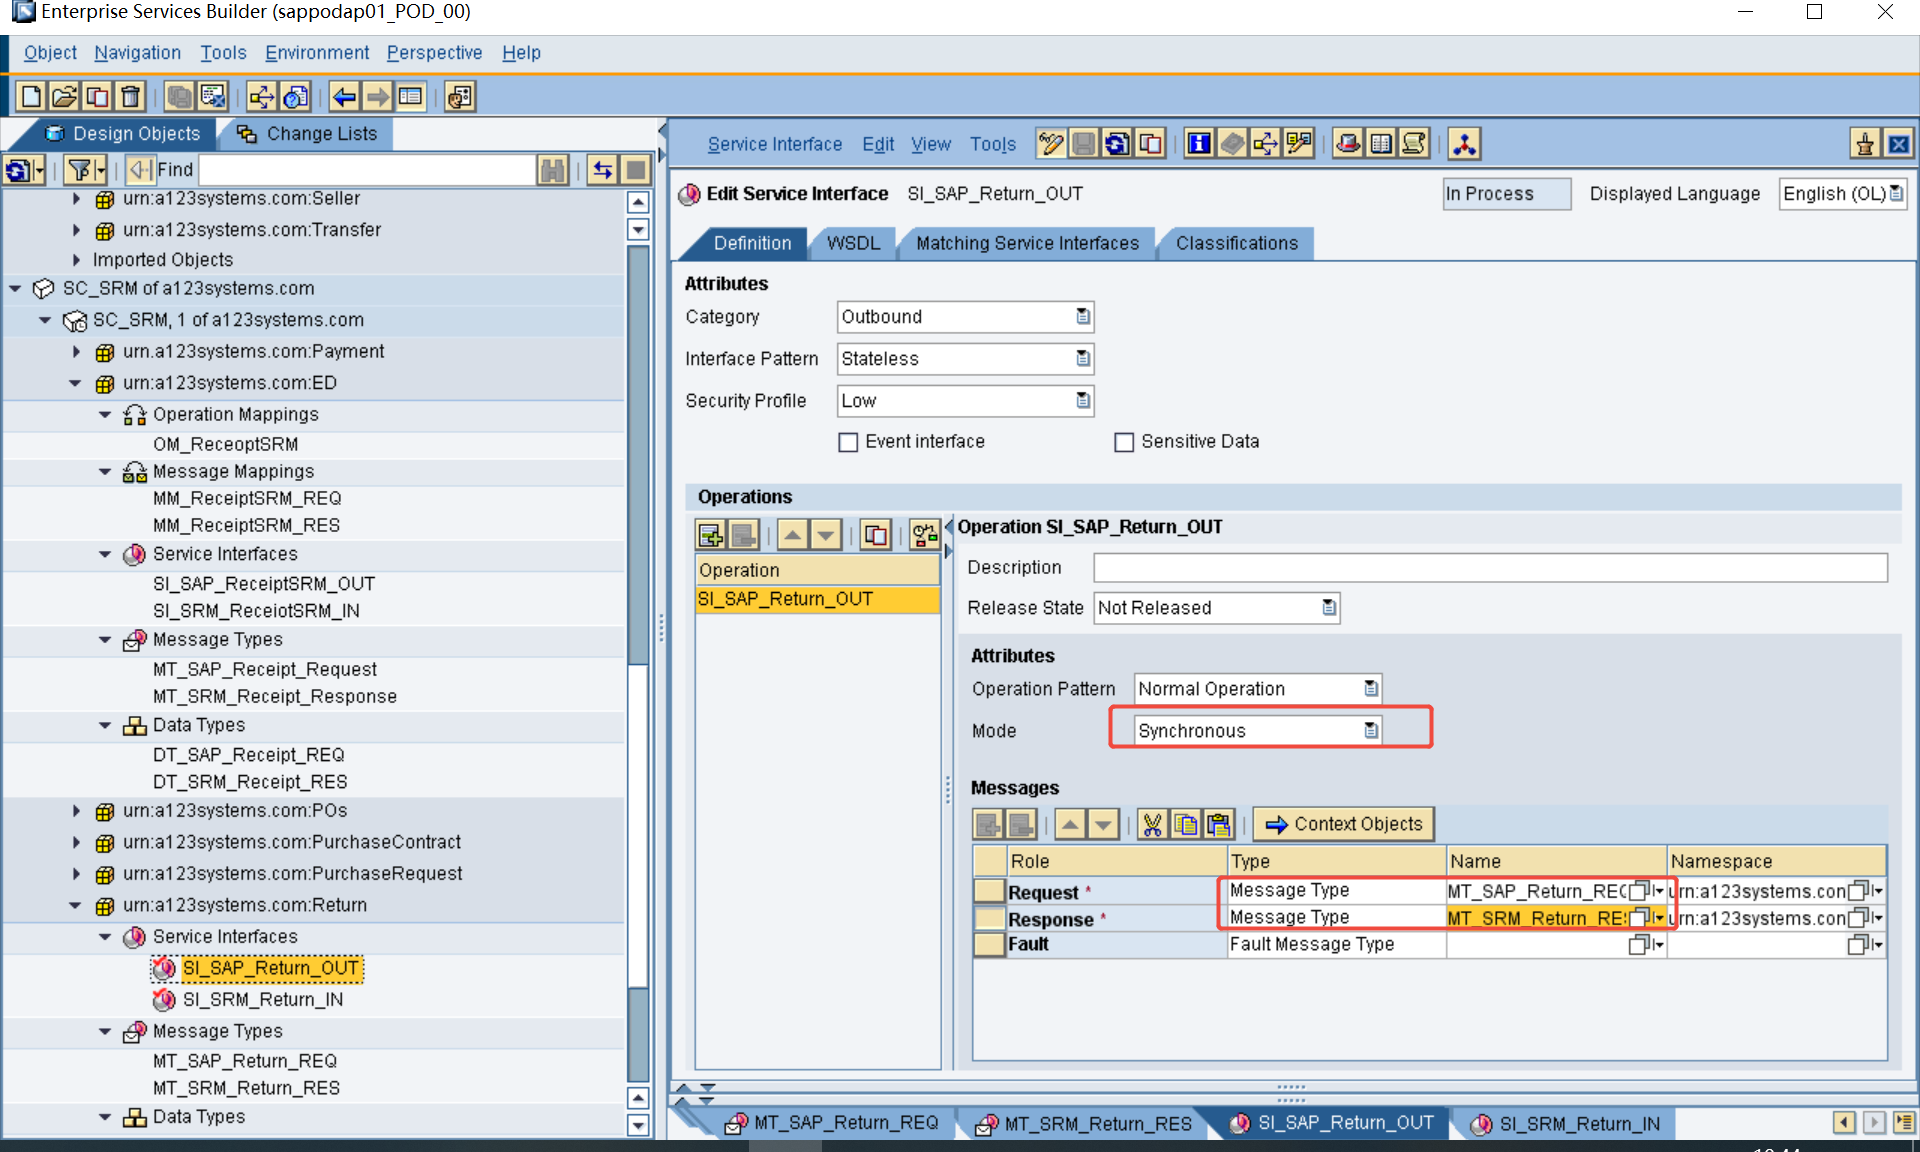Open the Mode Synchronous dropdown
This screenshot has height=1152, width=1920.
coord(1371,731)
